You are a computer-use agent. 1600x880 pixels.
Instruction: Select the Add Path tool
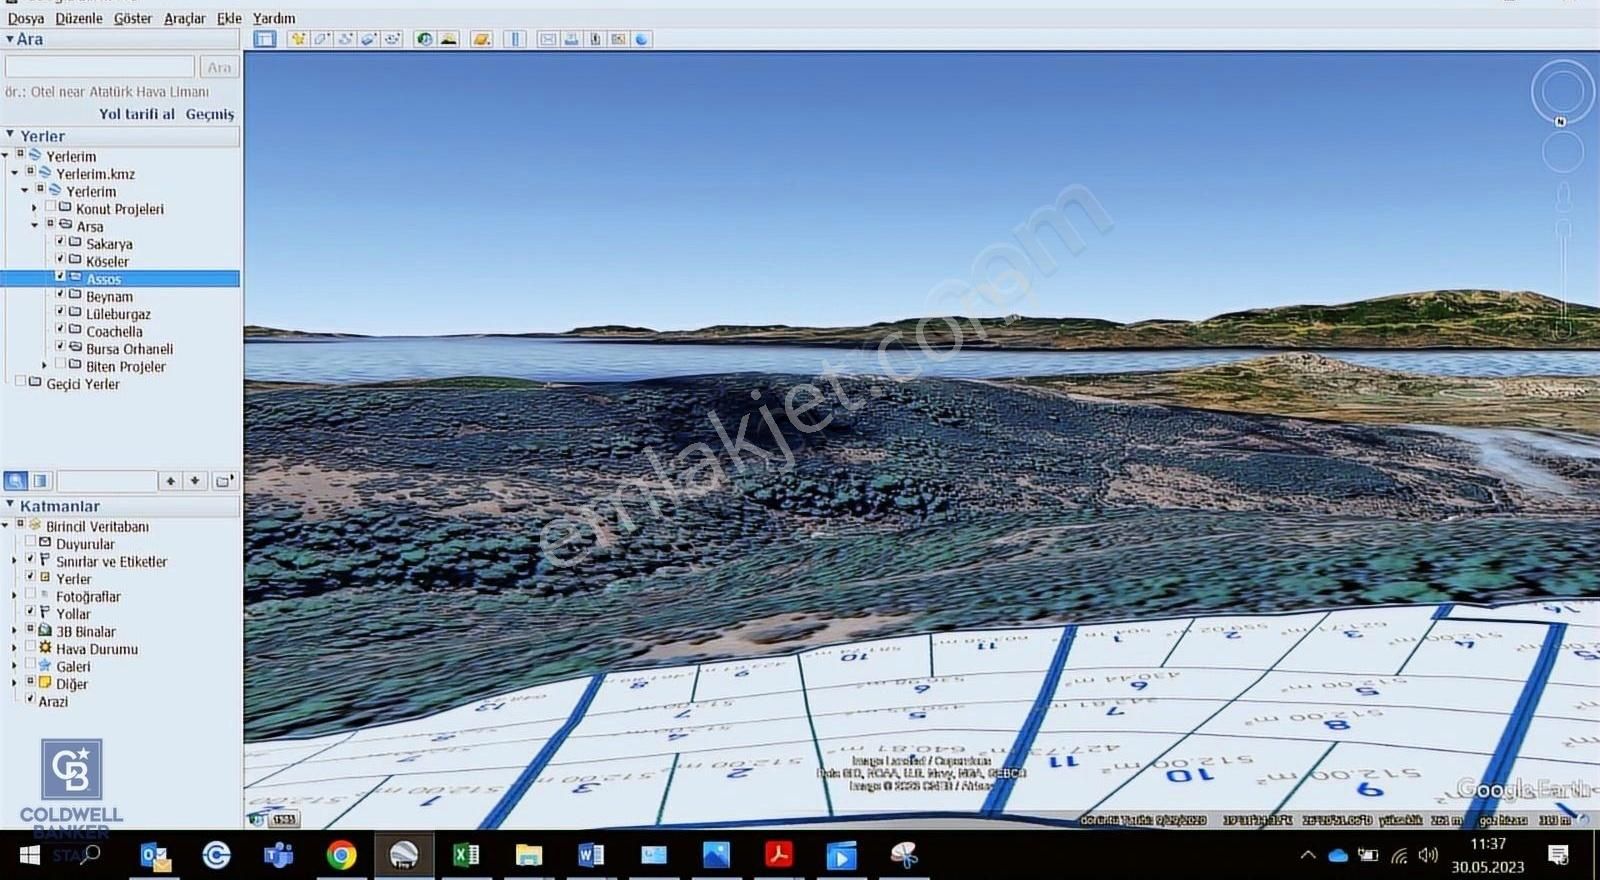coord(345,39)
